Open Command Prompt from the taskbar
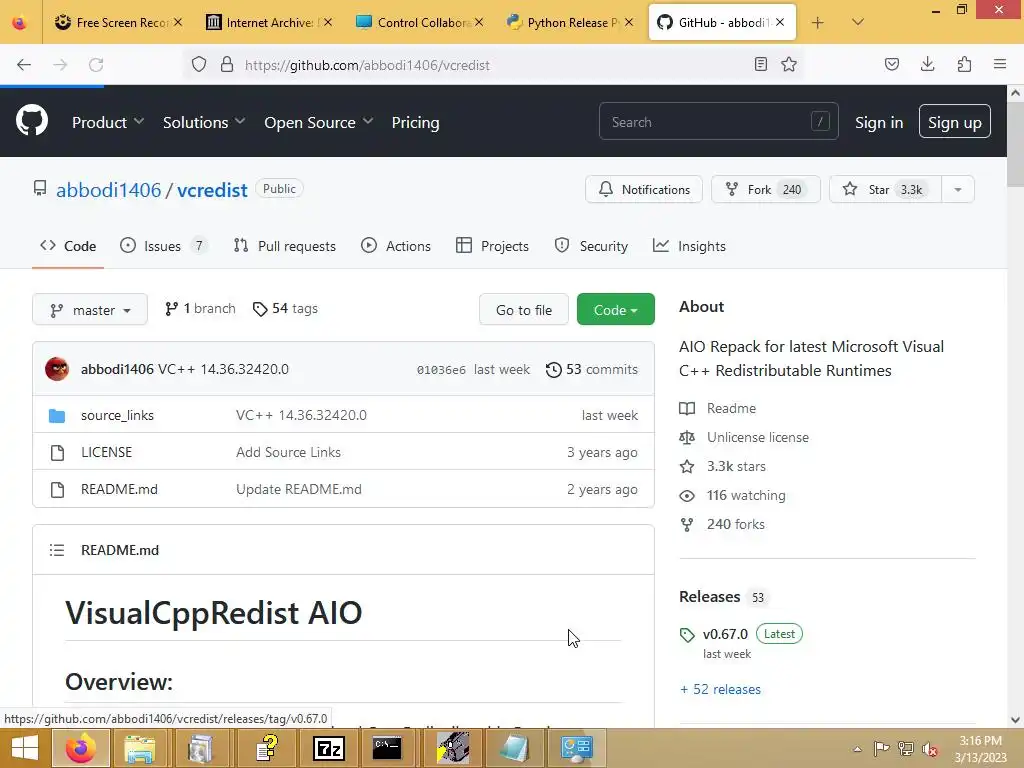Screen dimensions: 1024x768 click(387, 748)
